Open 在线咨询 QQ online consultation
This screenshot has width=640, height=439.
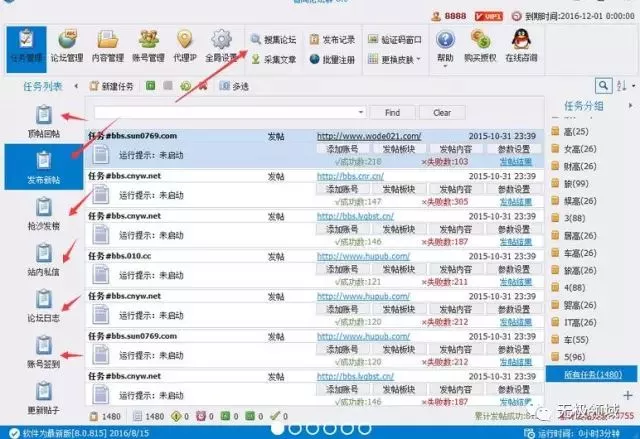(x=521, y=46)
